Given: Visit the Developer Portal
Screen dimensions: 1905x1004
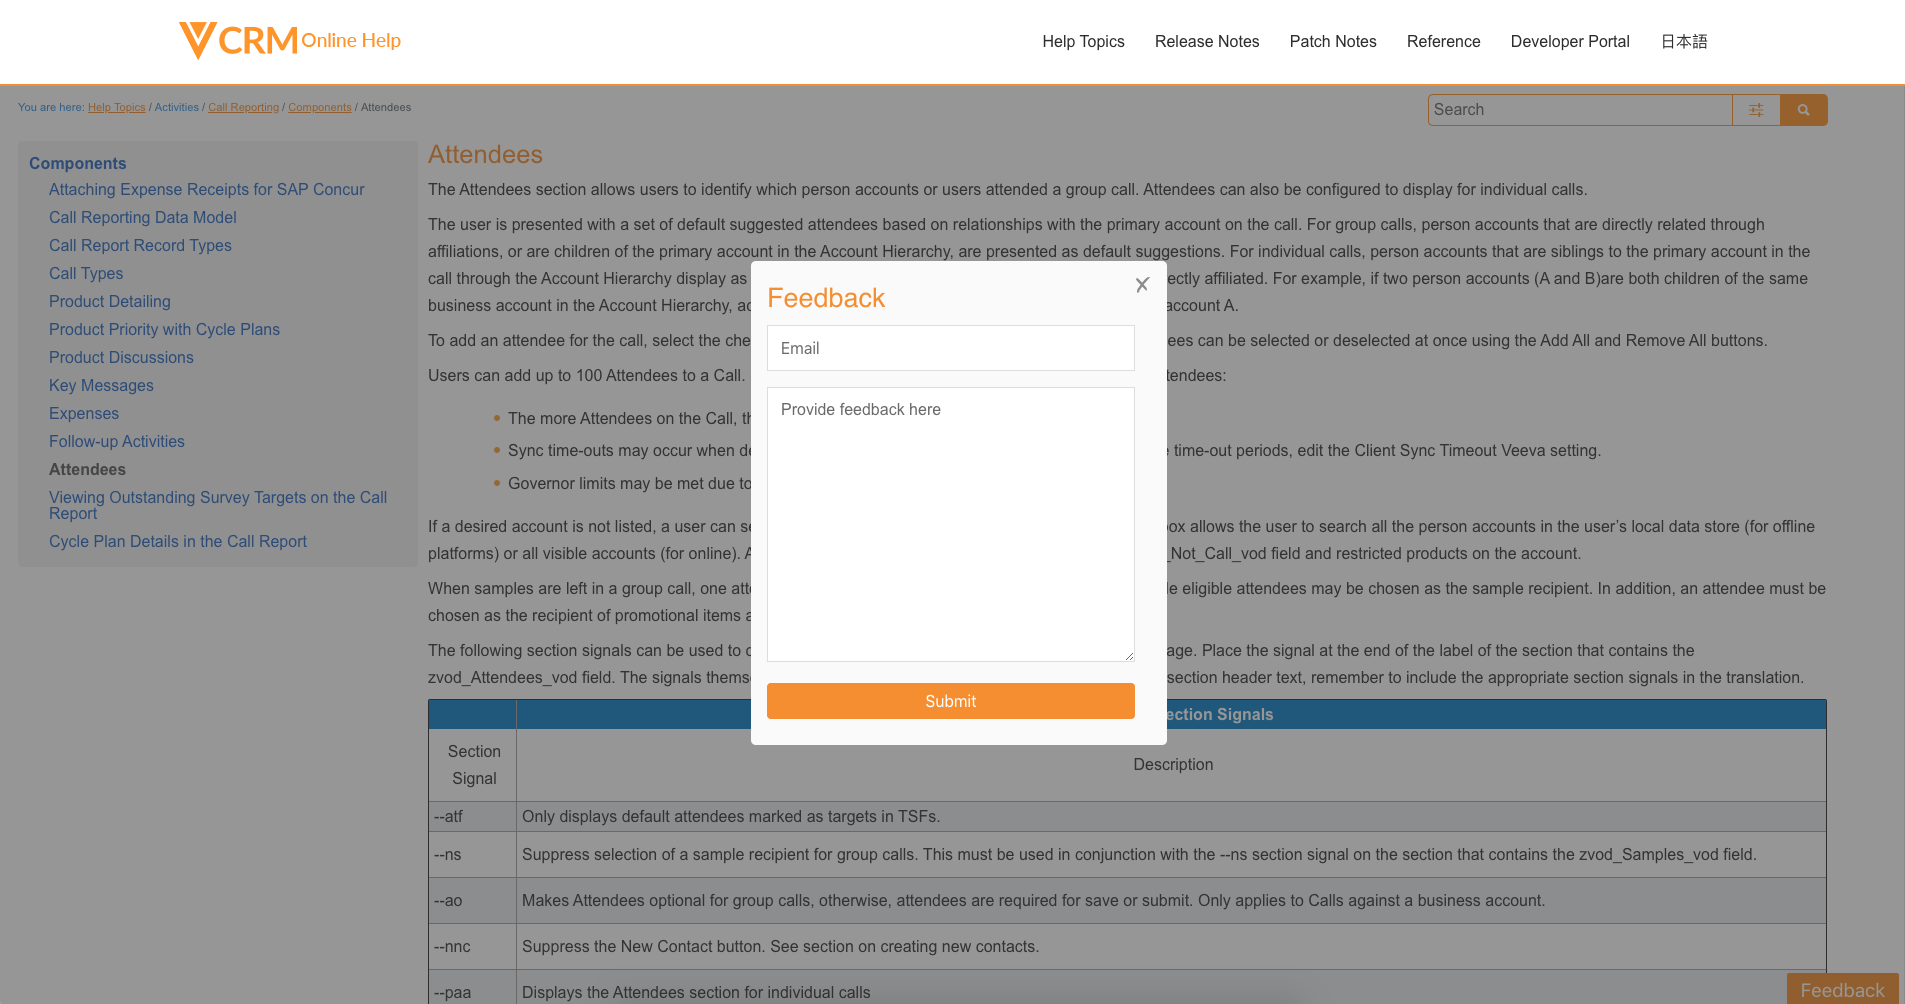Looking at the screenshot, I should pyautogui.click(x=1569, y=41).
